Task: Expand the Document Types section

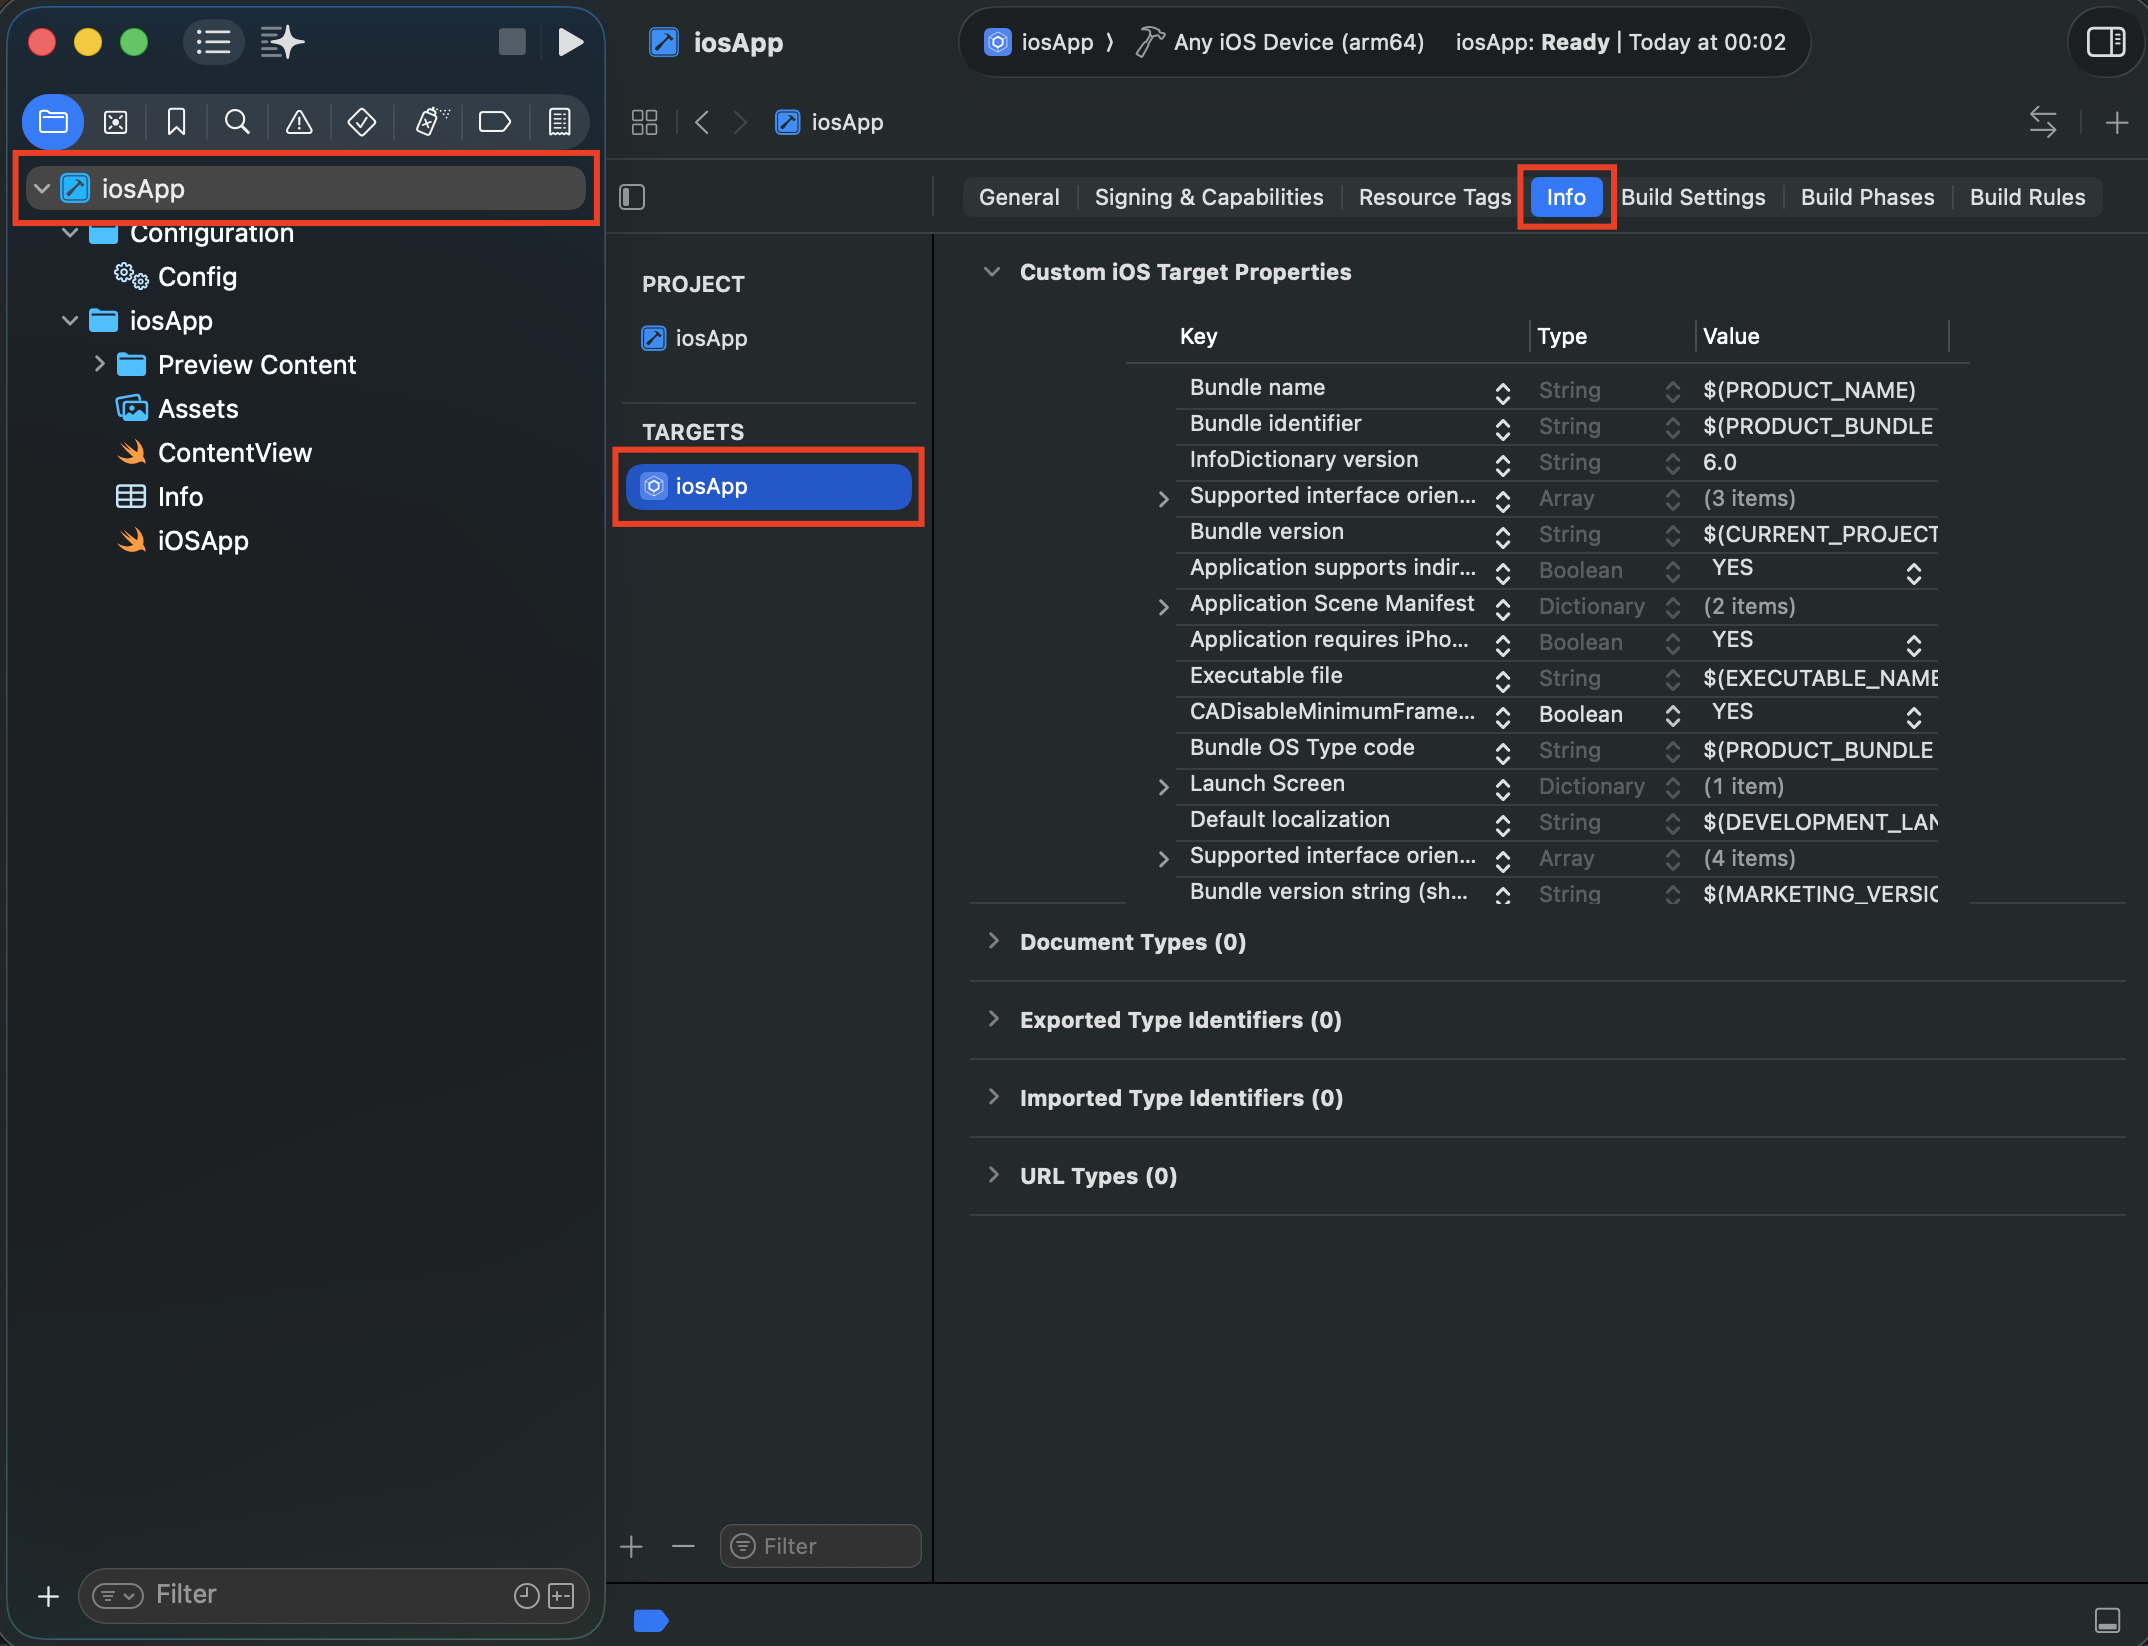Action: [993, 941]
